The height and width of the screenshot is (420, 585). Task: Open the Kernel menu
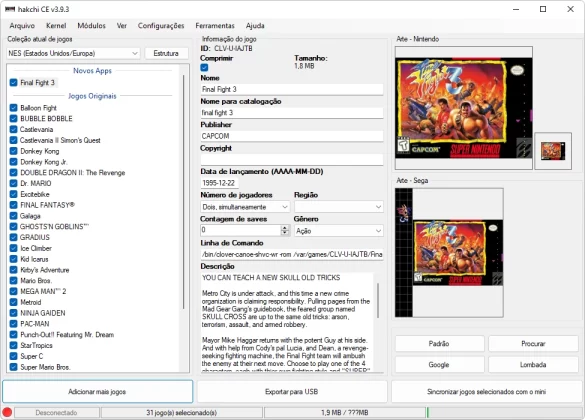tap(56, 26)
